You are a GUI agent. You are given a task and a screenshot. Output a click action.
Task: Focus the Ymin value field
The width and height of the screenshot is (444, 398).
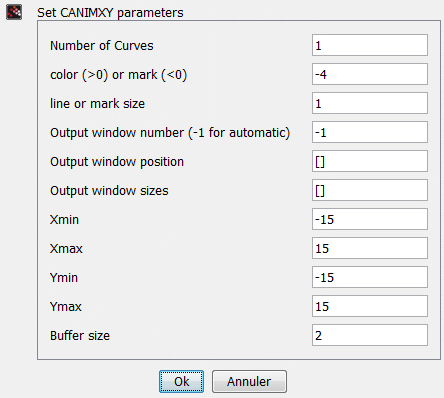pyautogui.click(x=370, y=277)
